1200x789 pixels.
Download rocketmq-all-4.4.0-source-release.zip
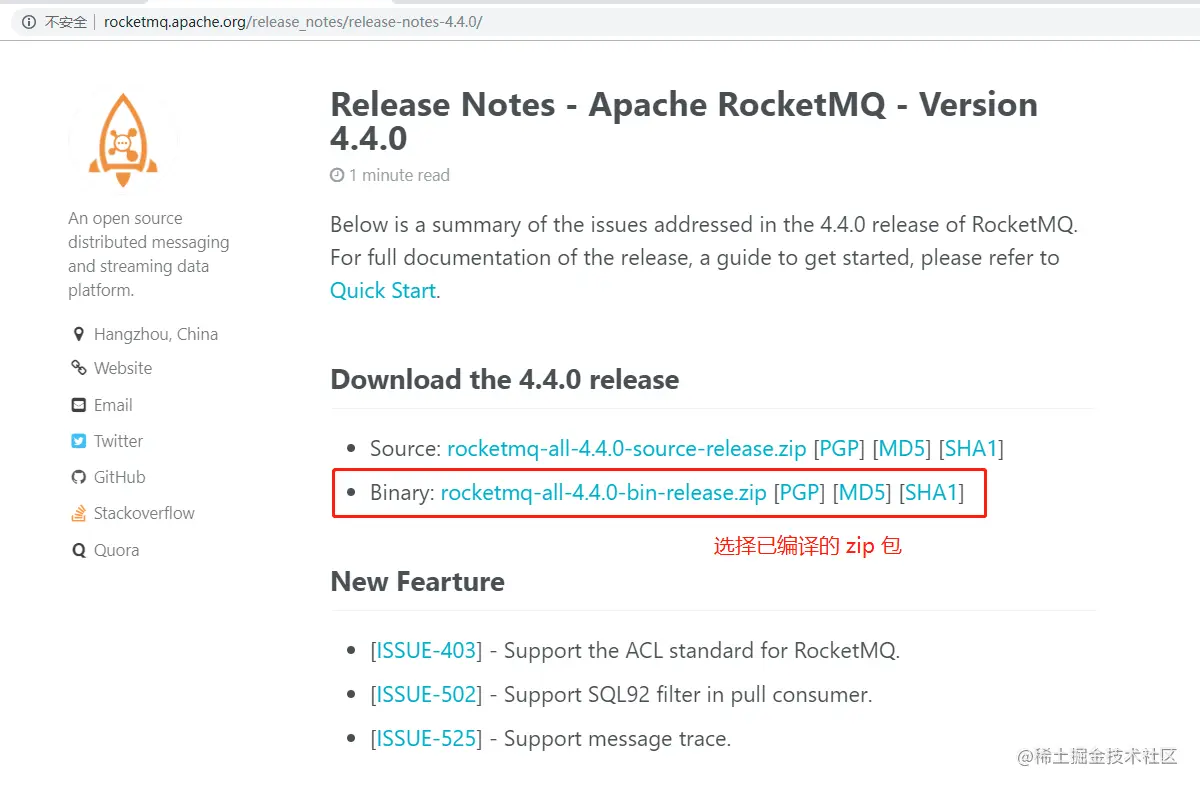click(624, 448)
